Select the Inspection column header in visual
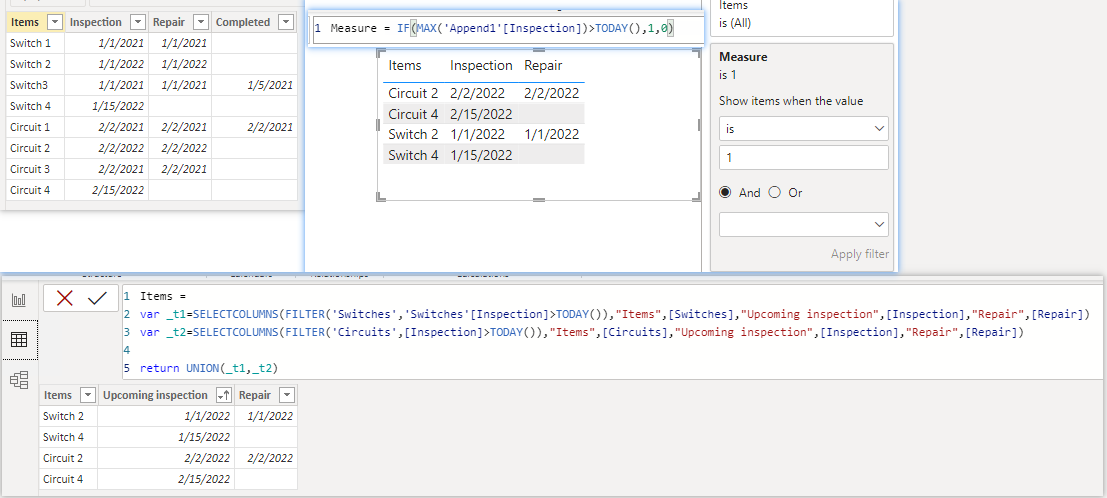This screenshot has height=498, width=1107. 481,66
